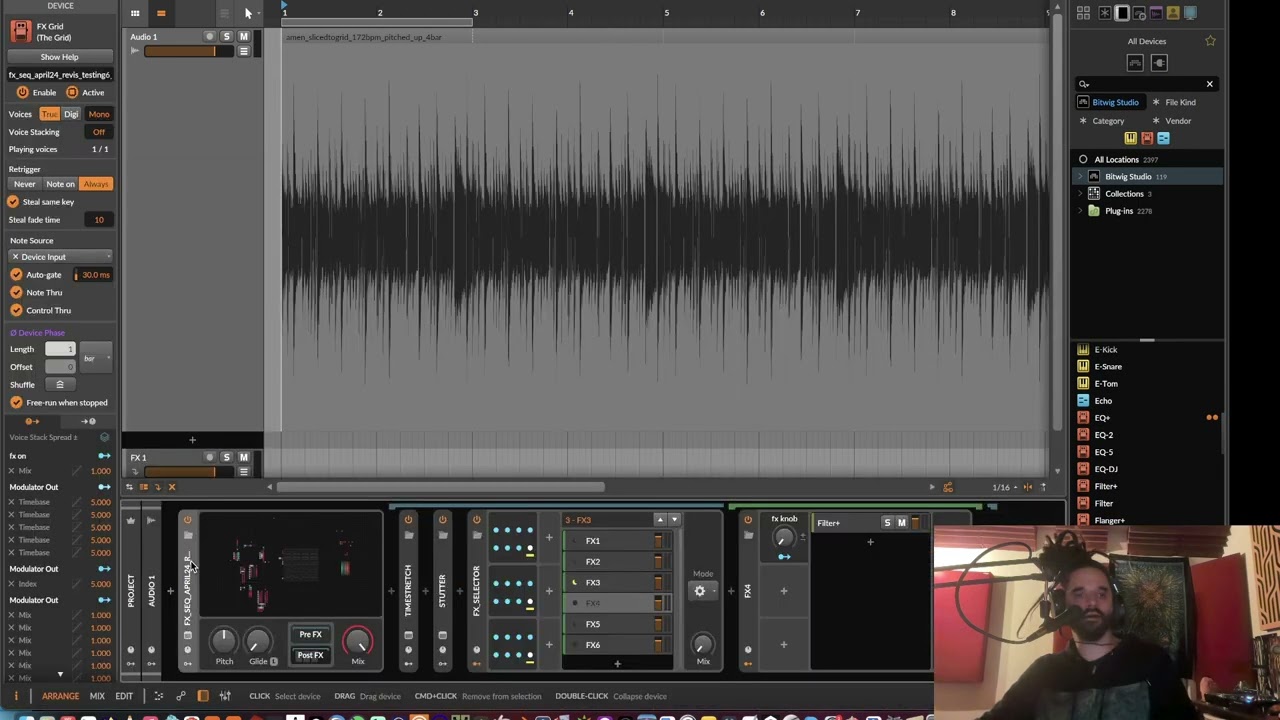
Task: Switch to the MIX view tab
Action: [97, 696]
